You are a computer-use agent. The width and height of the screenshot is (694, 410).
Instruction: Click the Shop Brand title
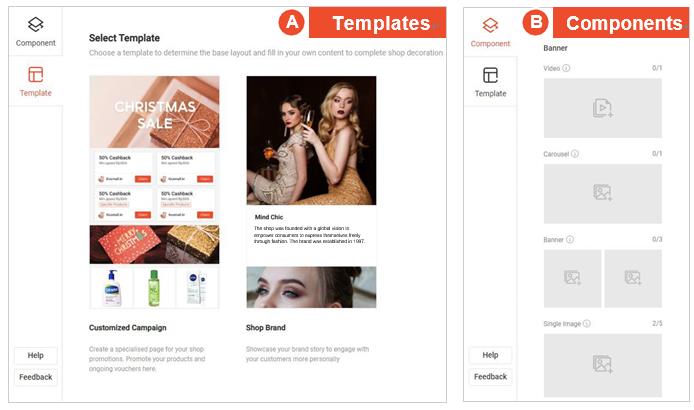tap(266, 328)
